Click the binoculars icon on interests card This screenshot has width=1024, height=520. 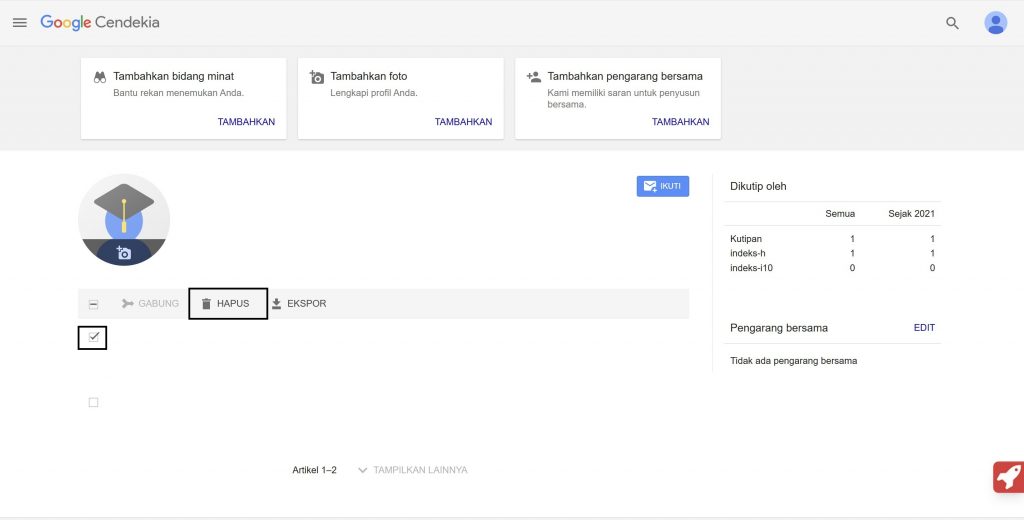pos(99,77)
